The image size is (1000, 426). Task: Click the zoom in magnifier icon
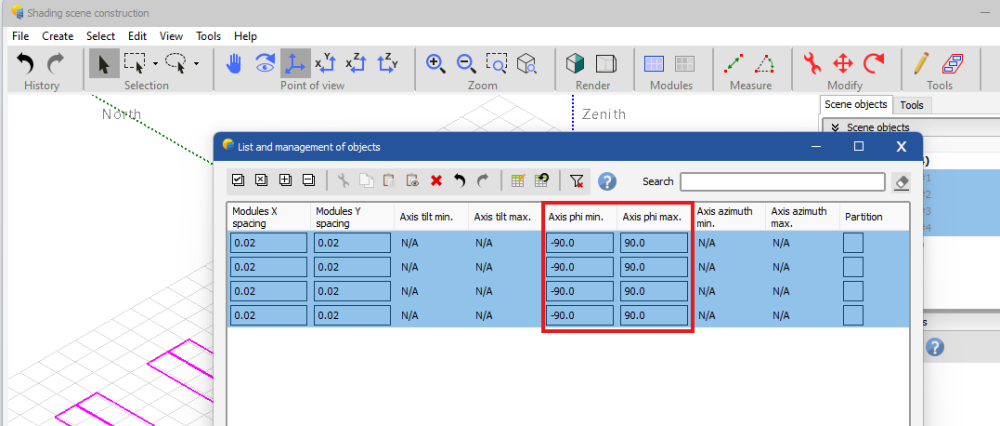tap(435, 64)
